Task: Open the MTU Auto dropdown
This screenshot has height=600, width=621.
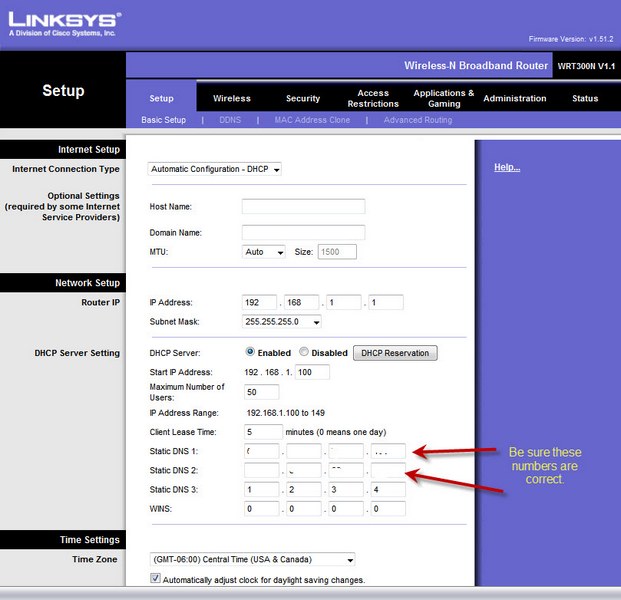Action: pyautogui.click(x=264, y=252)
